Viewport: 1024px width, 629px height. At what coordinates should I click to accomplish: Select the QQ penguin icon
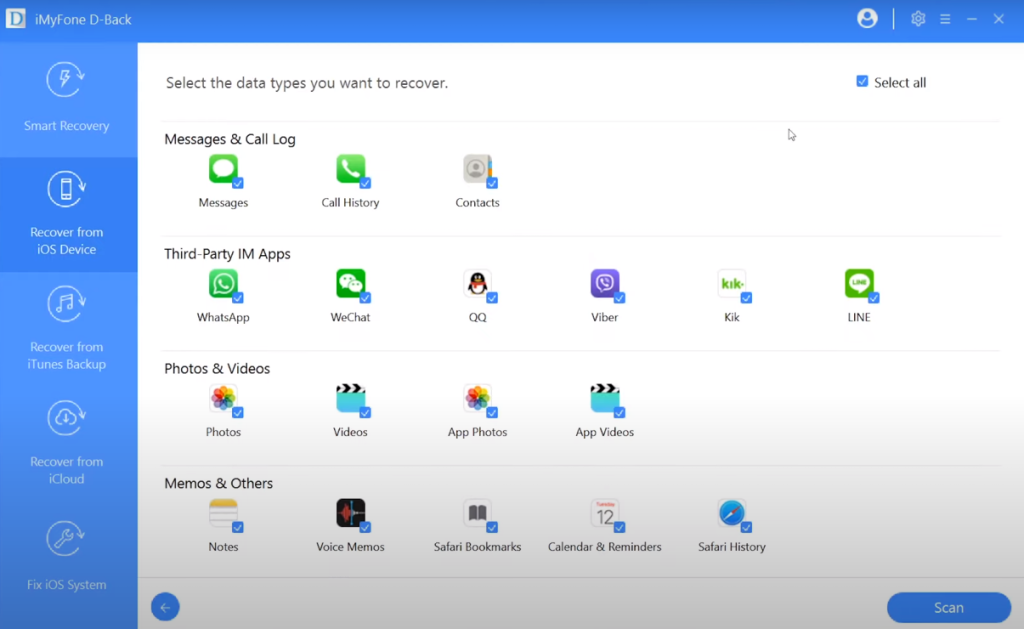[x=477, y=284]
